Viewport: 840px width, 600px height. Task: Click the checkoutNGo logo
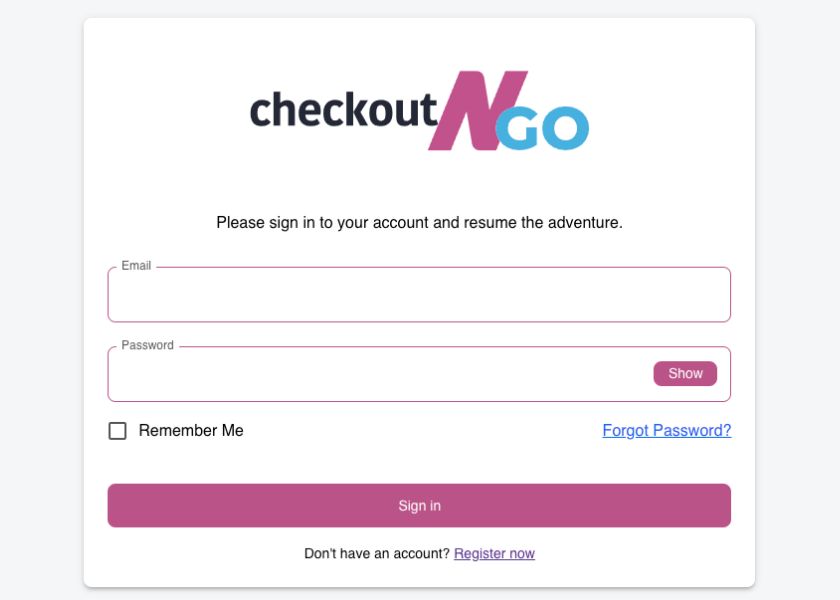419,110
